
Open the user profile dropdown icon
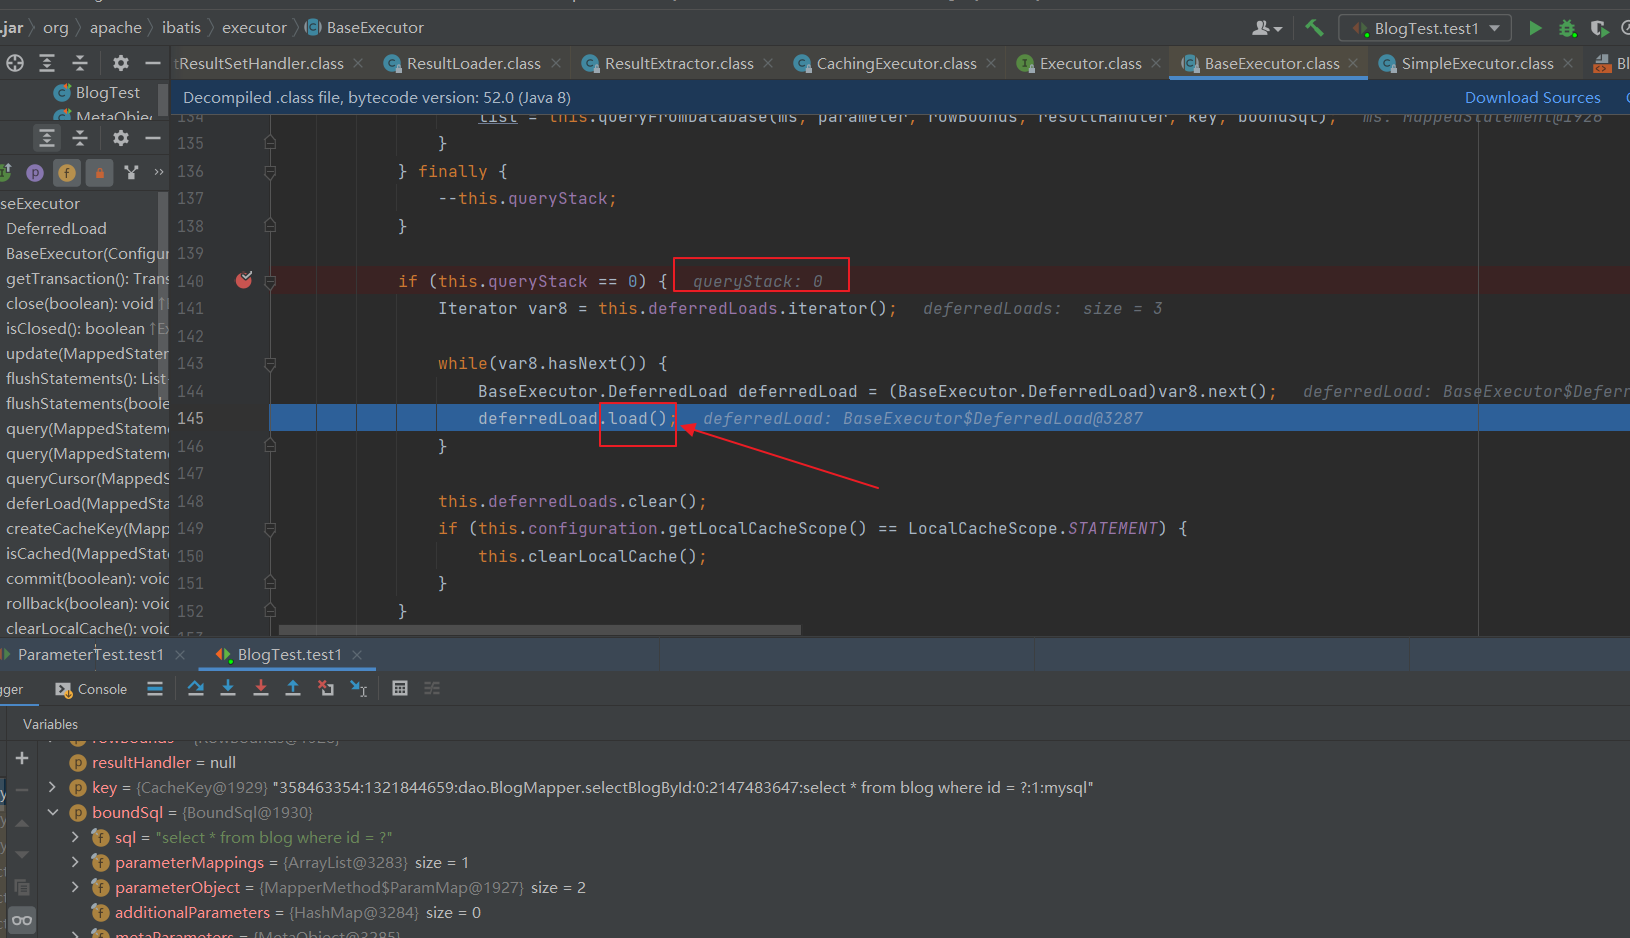[1267, 28]
